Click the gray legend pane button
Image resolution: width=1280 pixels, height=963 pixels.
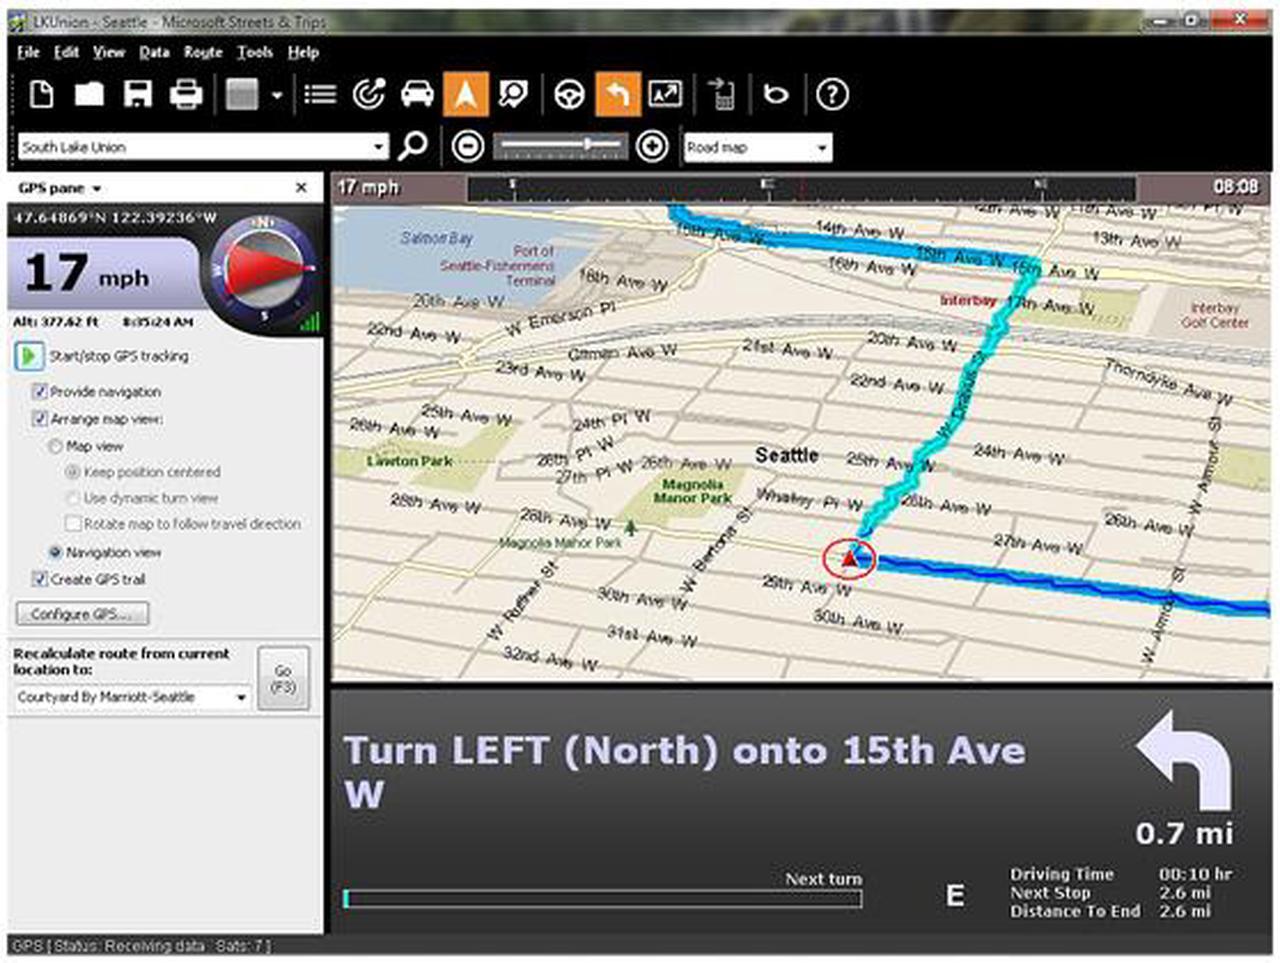pos(242,94)
